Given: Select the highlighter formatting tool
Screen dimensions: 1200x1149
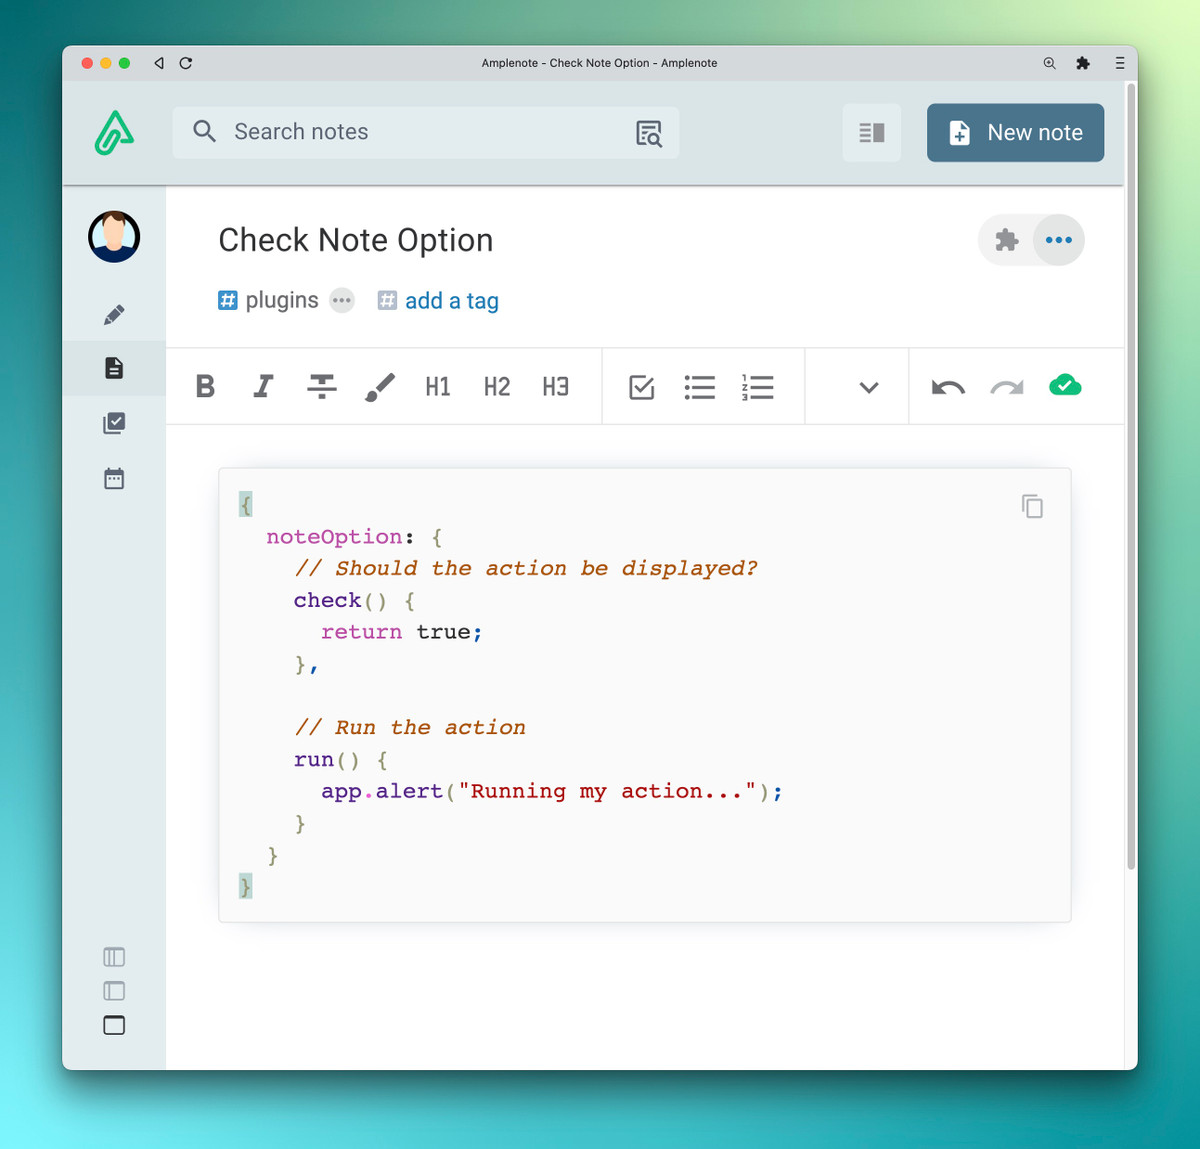Looking at the screenshot, I should click(380, 386).
